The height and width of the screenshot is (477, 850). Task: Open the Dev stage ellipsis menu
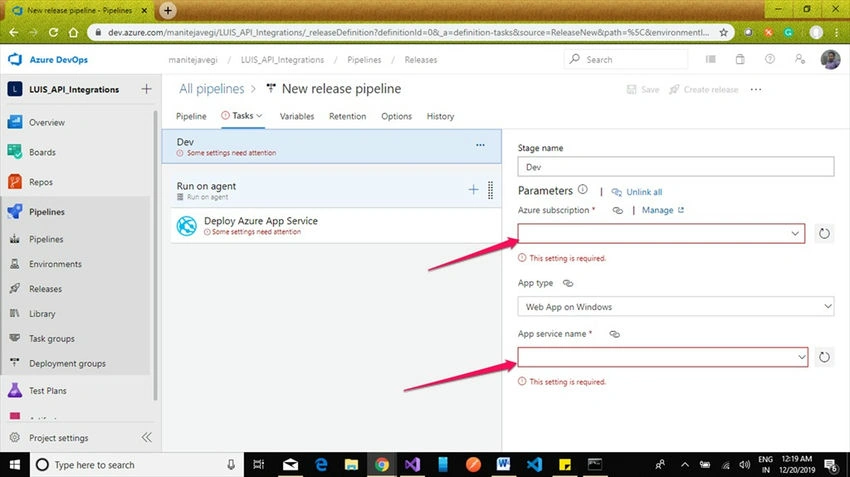(x=480, y=145)
